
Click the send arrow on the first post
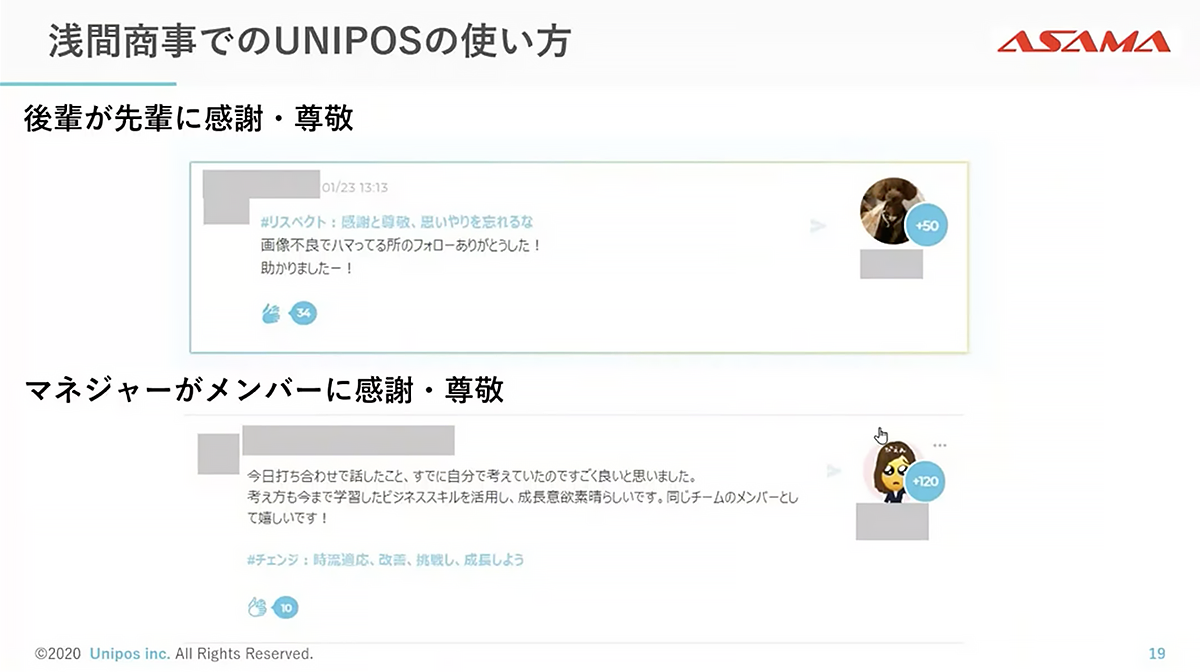point(818,226)
